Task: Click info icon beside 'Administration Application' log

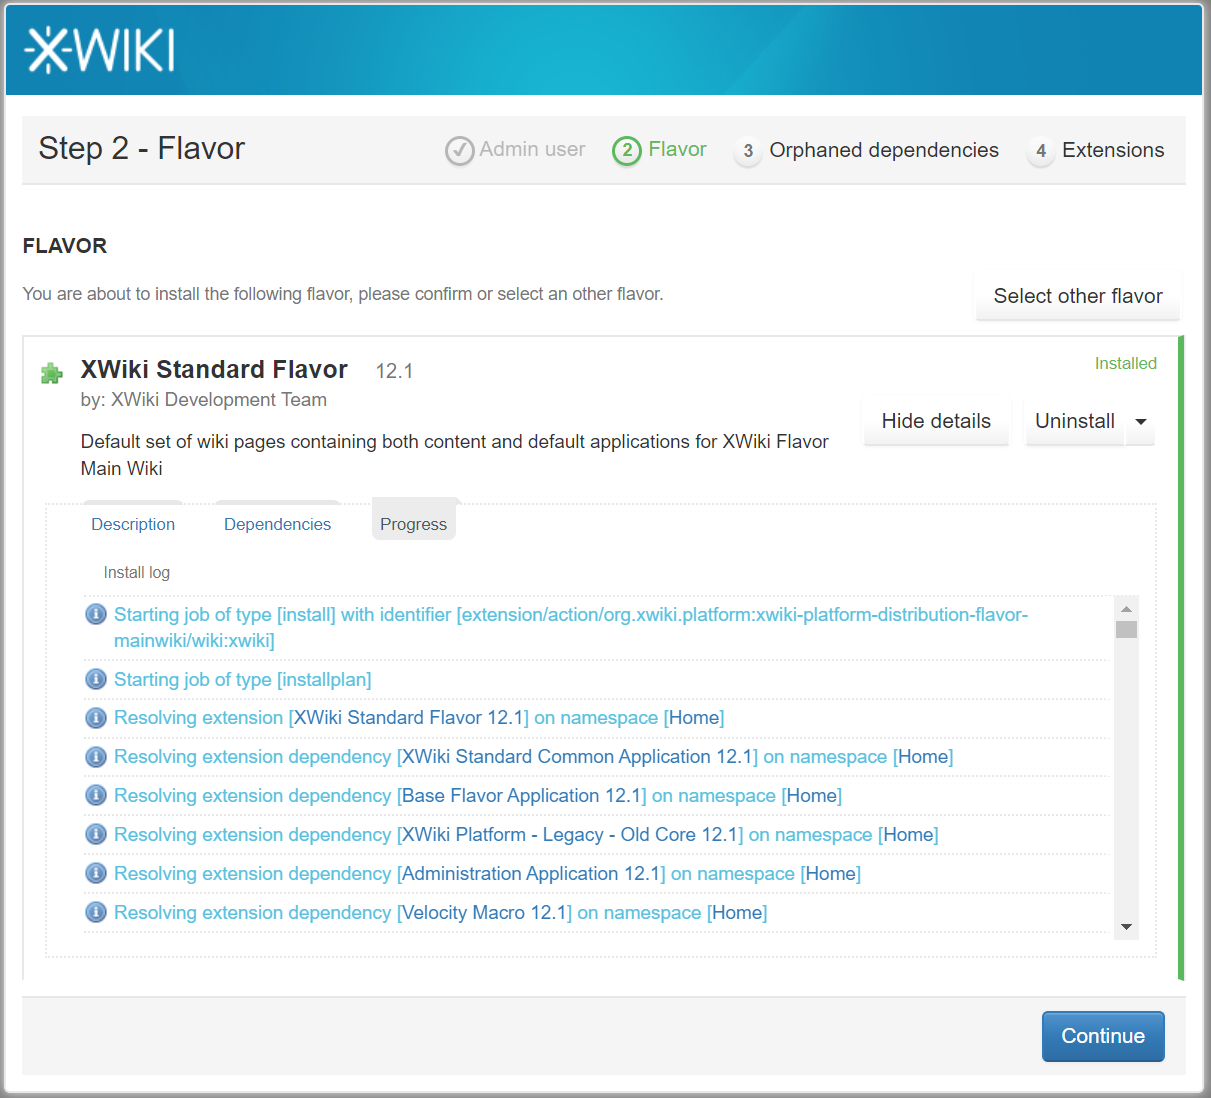Action: [x=96, y=873]
